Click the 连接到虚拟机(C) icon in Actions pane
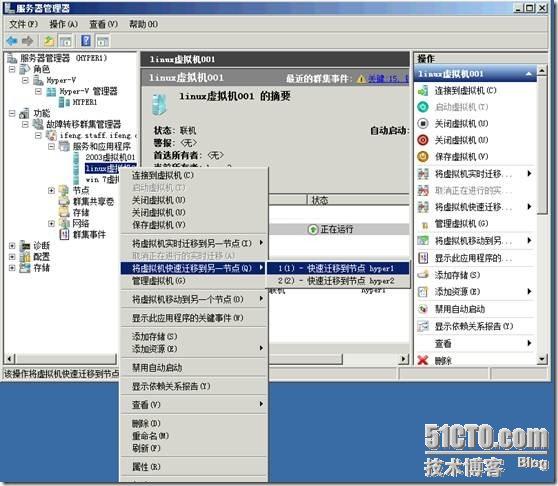Viewport: 558px width, 486px height. point(423,90)
